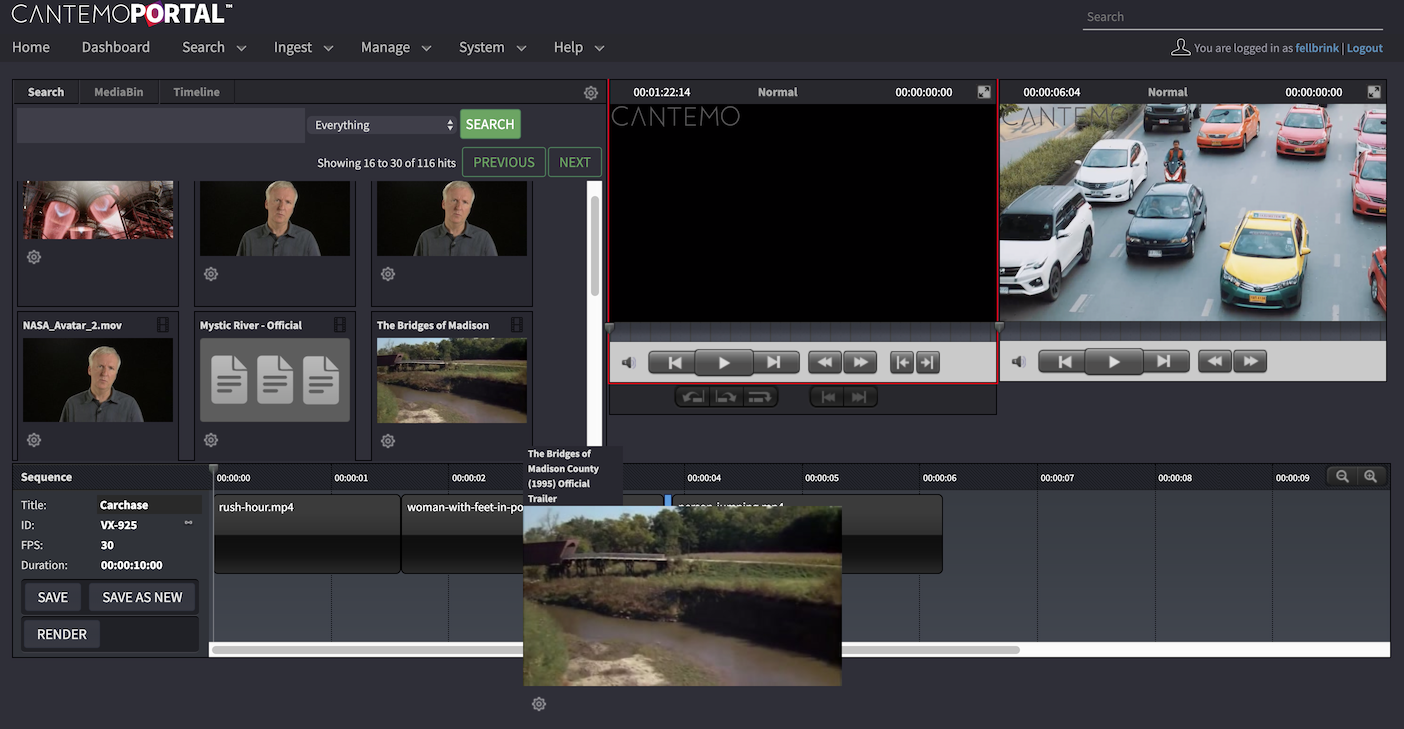Zoom in the sequence timeline

click(1371, 477)
